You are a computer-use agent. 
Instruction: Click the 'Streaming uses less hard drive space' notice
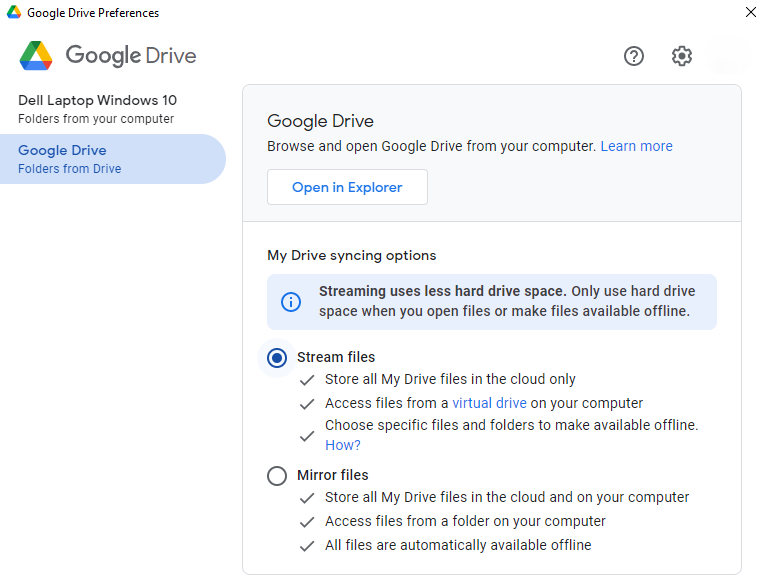coord(492,302)
